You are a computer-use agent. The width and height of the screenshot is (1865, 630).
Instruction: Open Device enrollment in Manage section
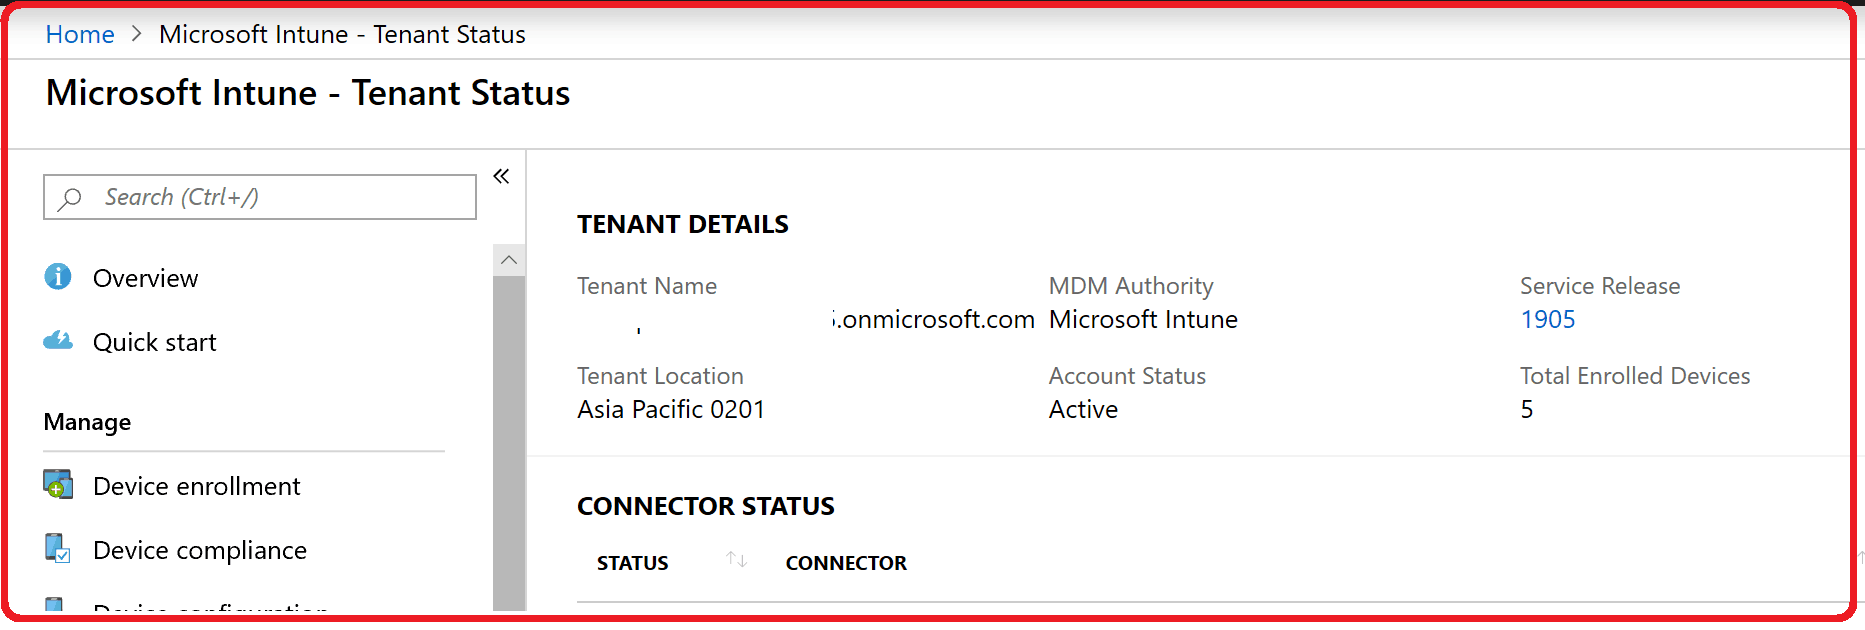point(196,486)
